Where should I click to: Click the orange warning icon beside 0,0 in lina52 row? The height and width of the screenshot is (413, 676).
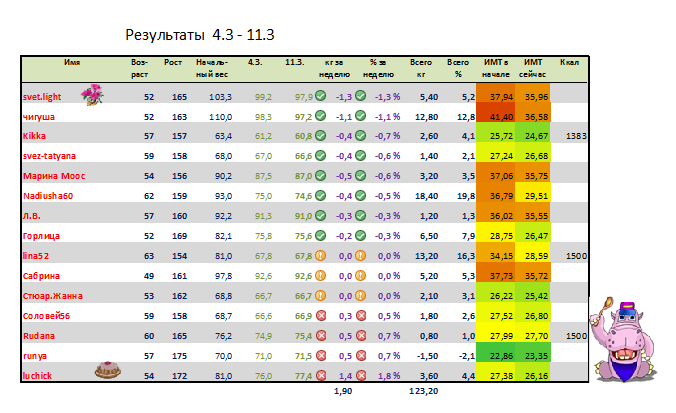(361, 255)
